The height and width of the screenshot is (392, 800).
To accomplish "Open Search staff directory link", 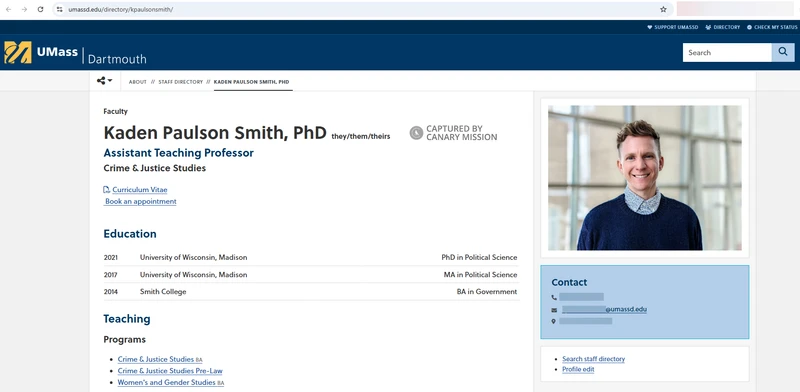I will [x=593, y=359].
